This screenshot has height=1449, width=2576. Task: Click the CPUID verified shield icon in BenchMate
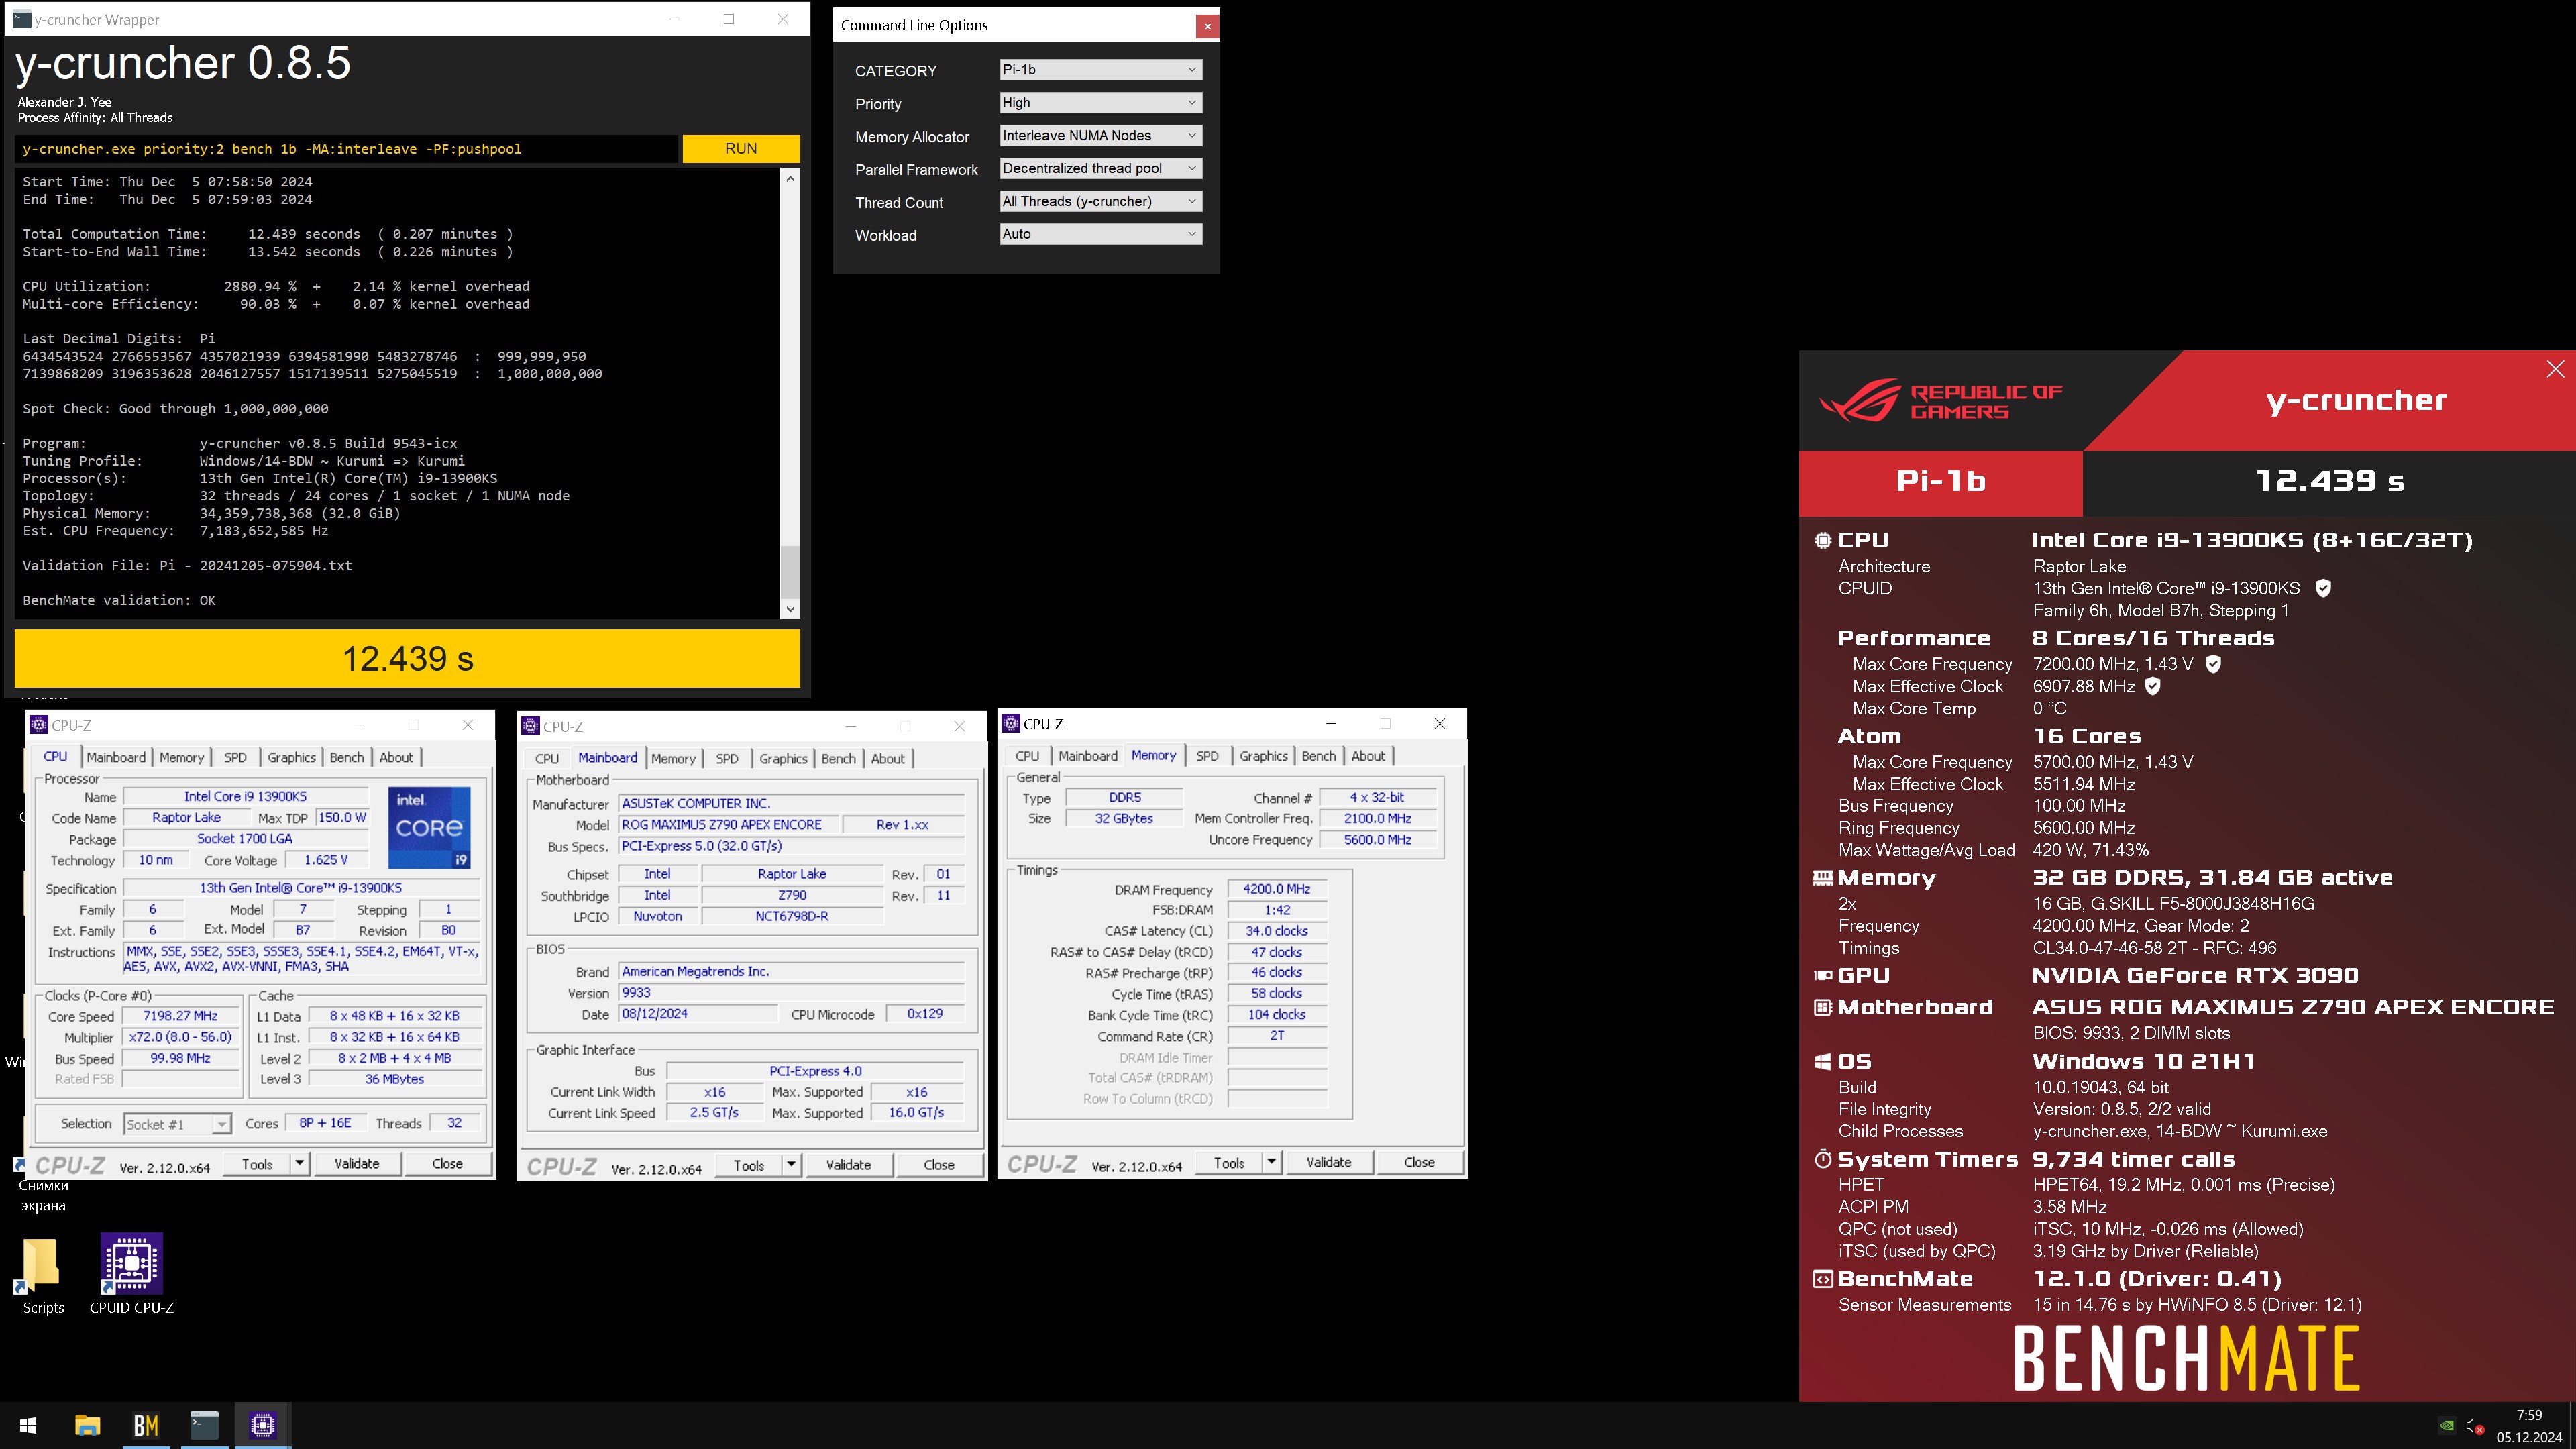tap(2323, 588)
